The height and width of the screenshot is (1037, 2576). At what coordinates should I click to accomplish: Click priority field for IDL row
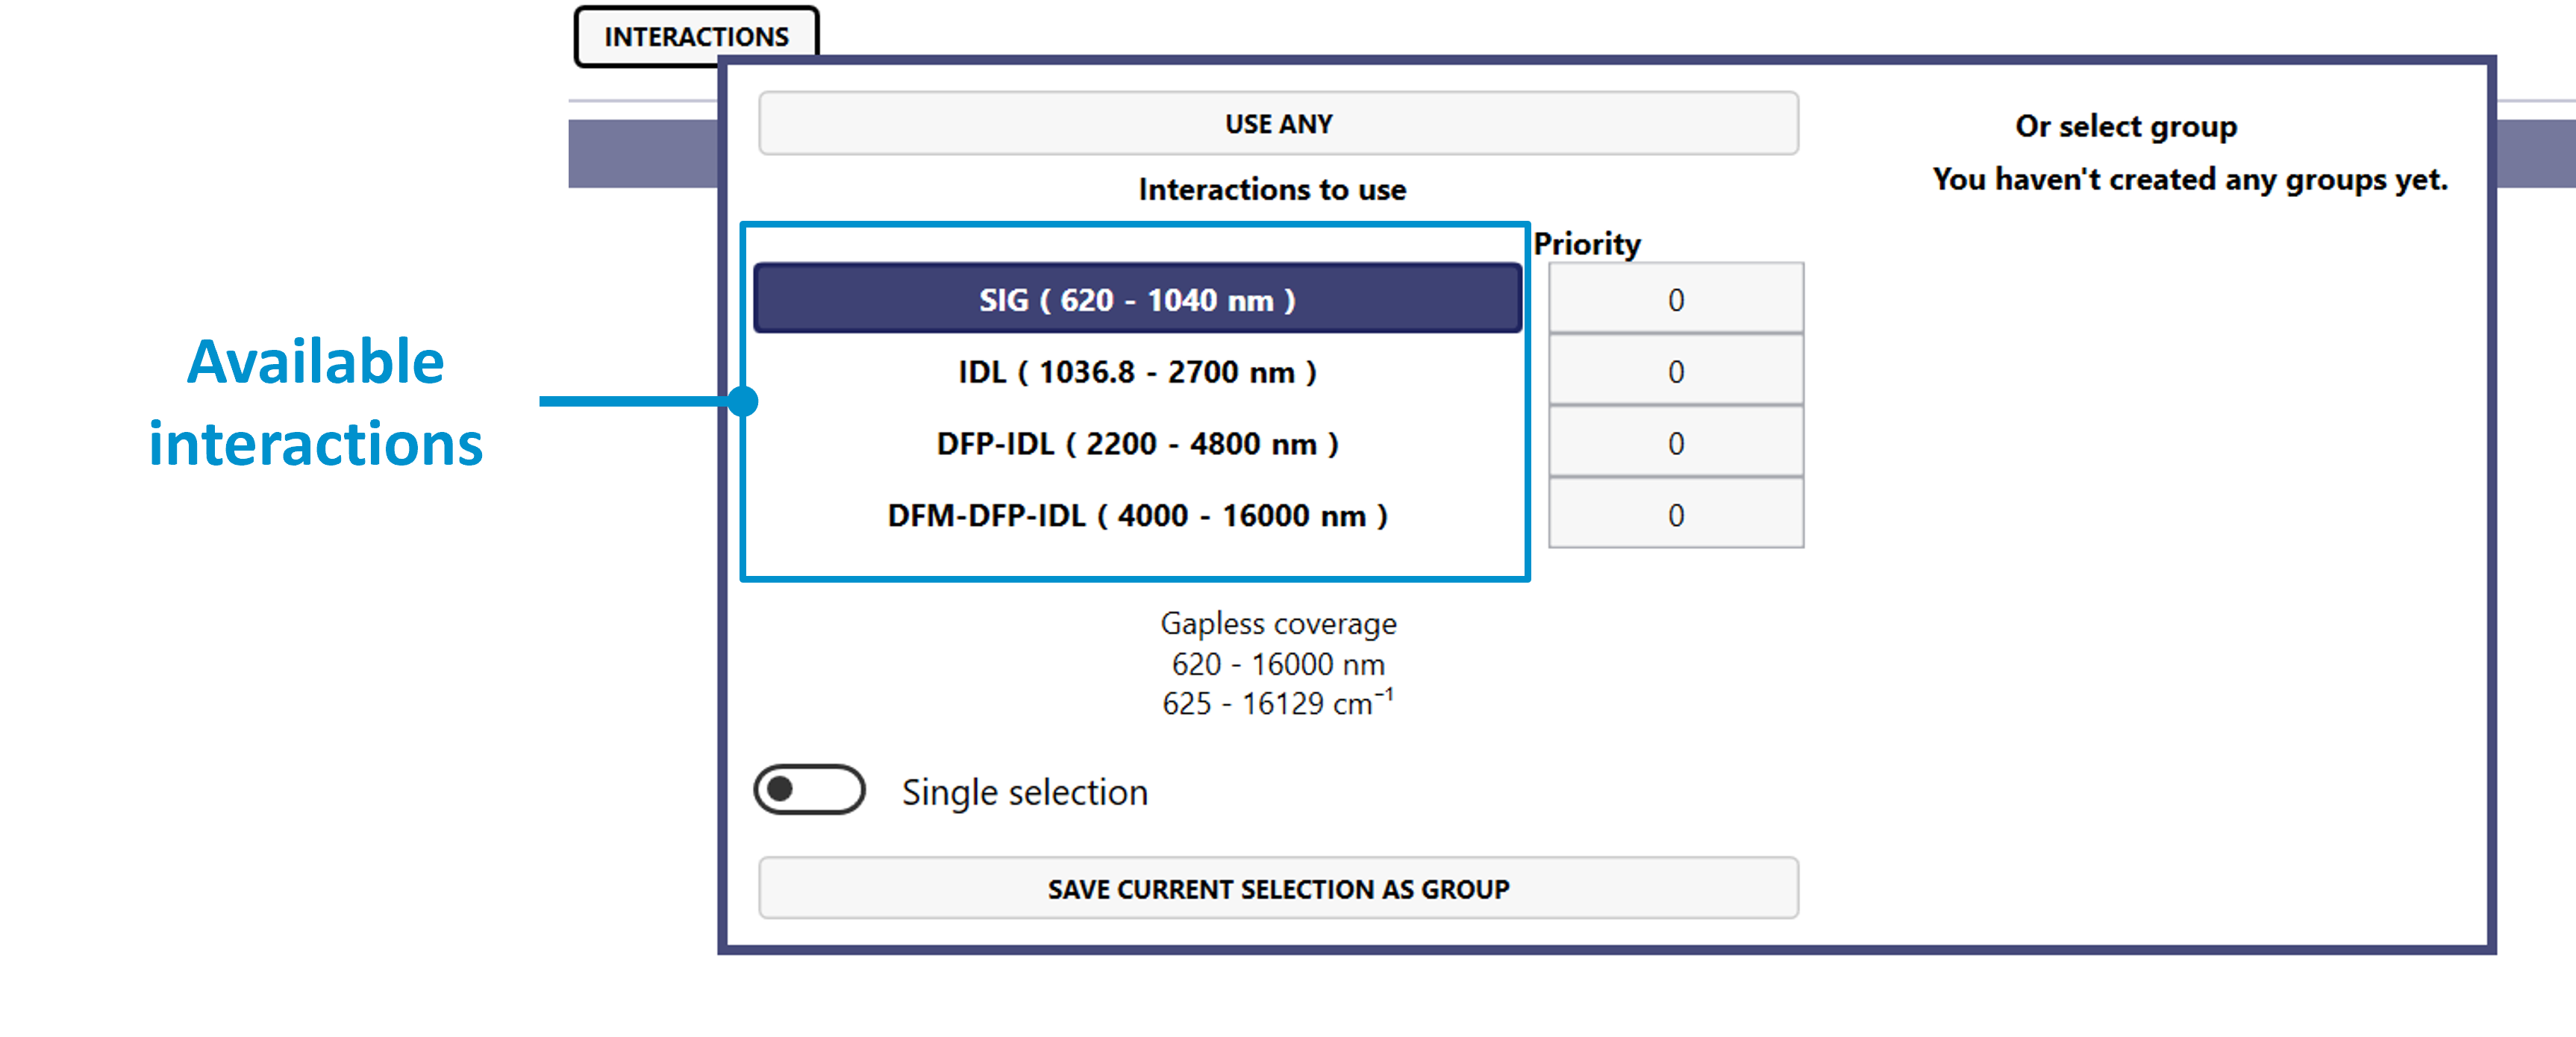[x=1675, y=371]
